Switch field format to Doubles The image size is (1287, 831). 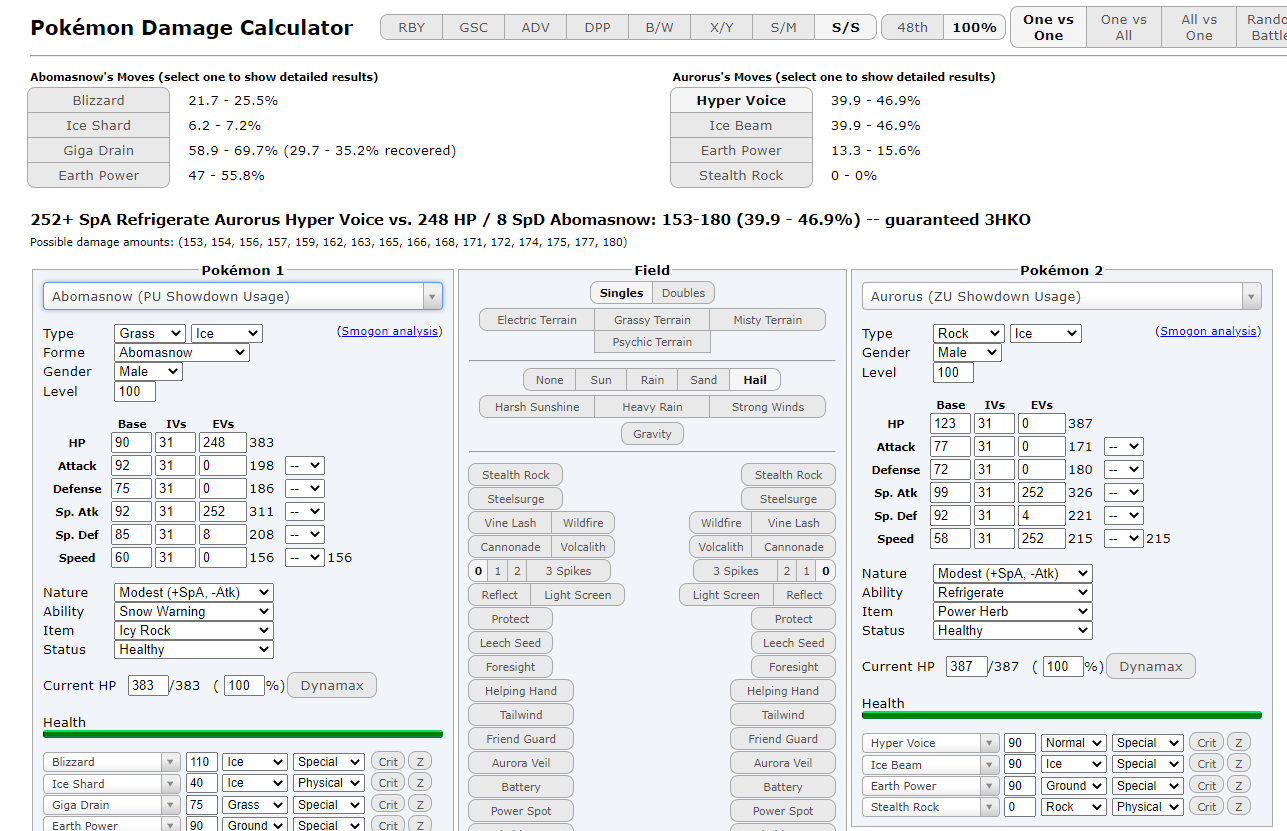click(x=683, y=293)
